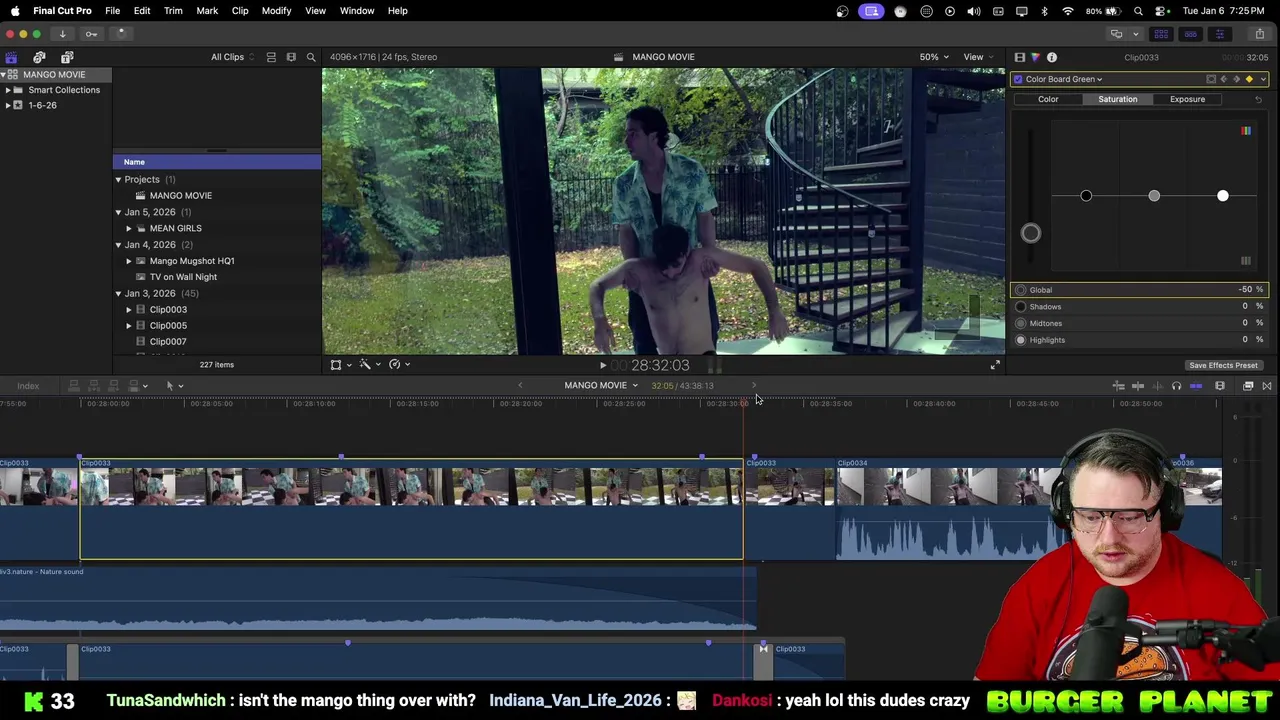Switch to the Color tab
This screenshot has height=720, width=1280.
click(1048, 99)
